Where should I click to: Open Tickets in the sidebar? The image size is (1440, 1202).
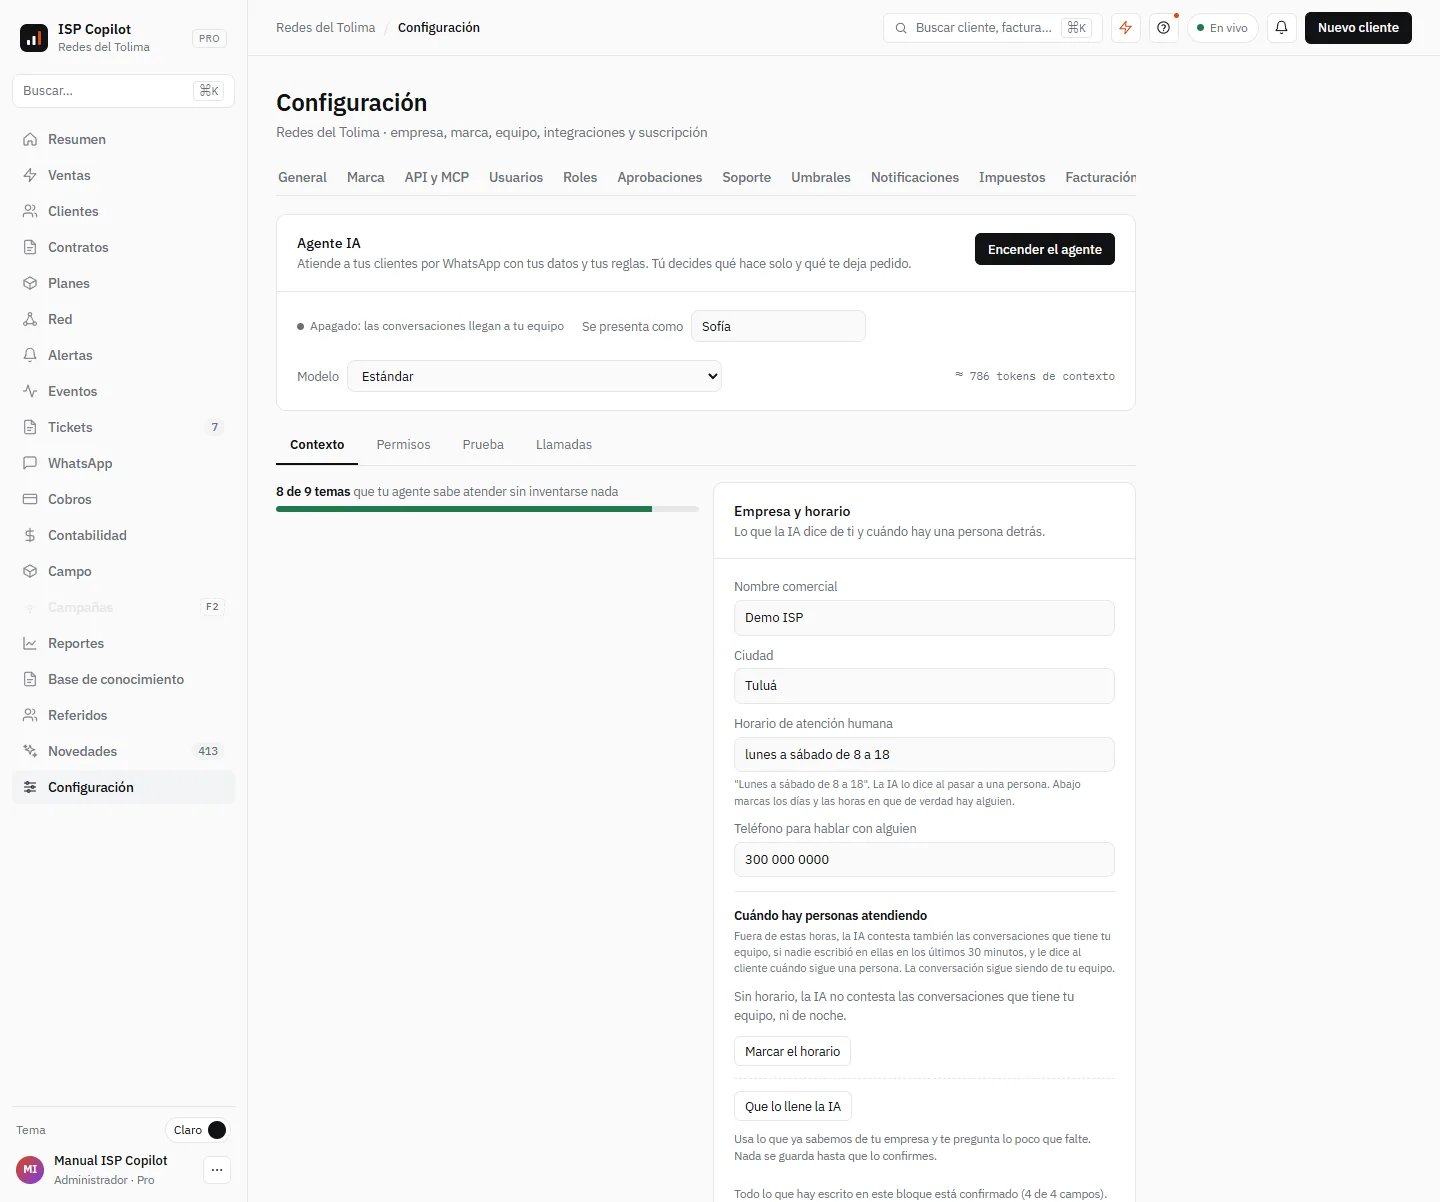tap(124, 428)
